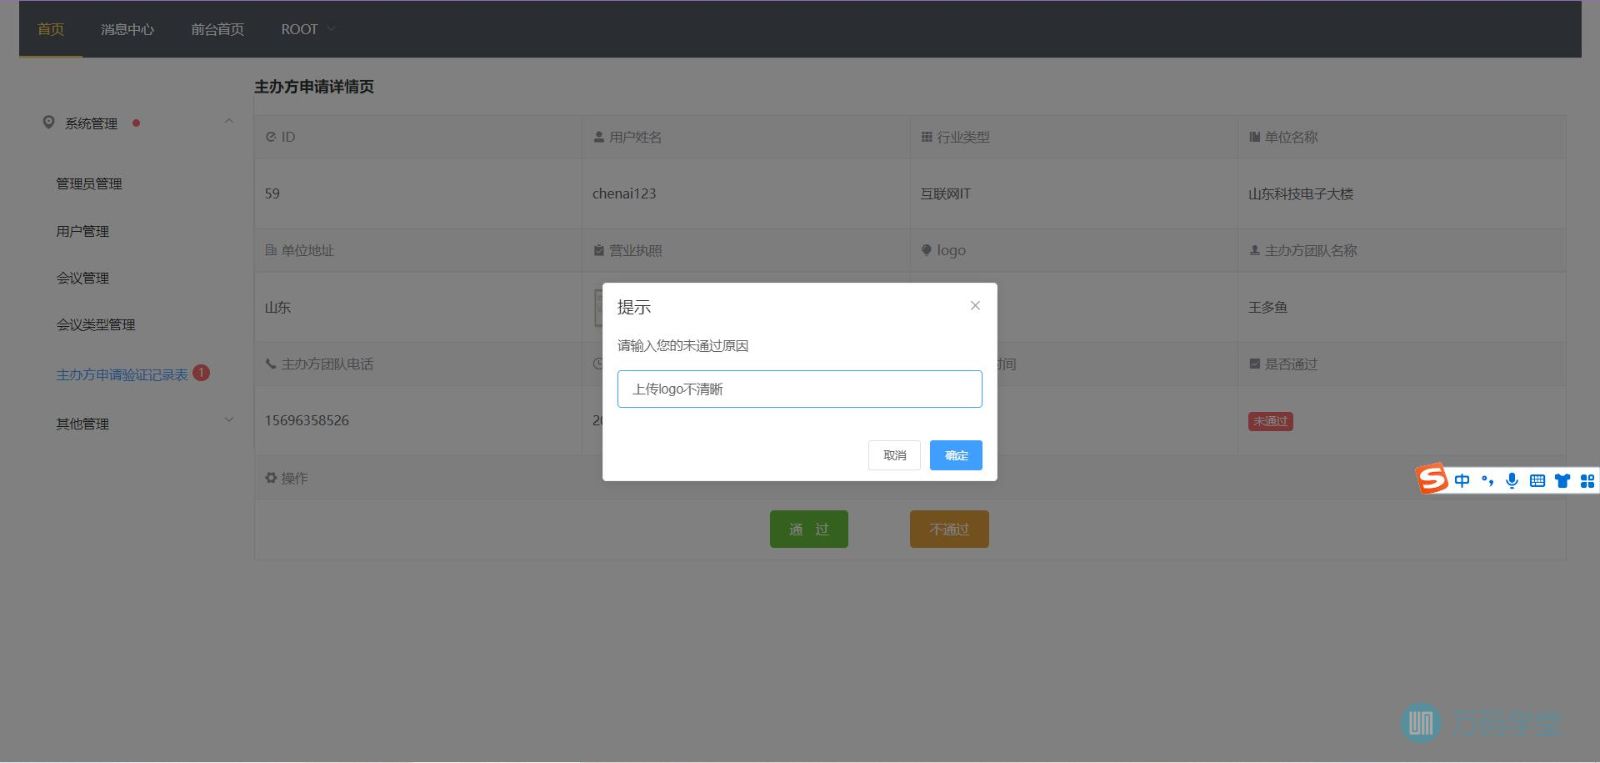This screenshot has height=763, width=1600.
Task: Toggle Chinese/English mode on the Sogou bar
Action: (x=1462, y=481)
